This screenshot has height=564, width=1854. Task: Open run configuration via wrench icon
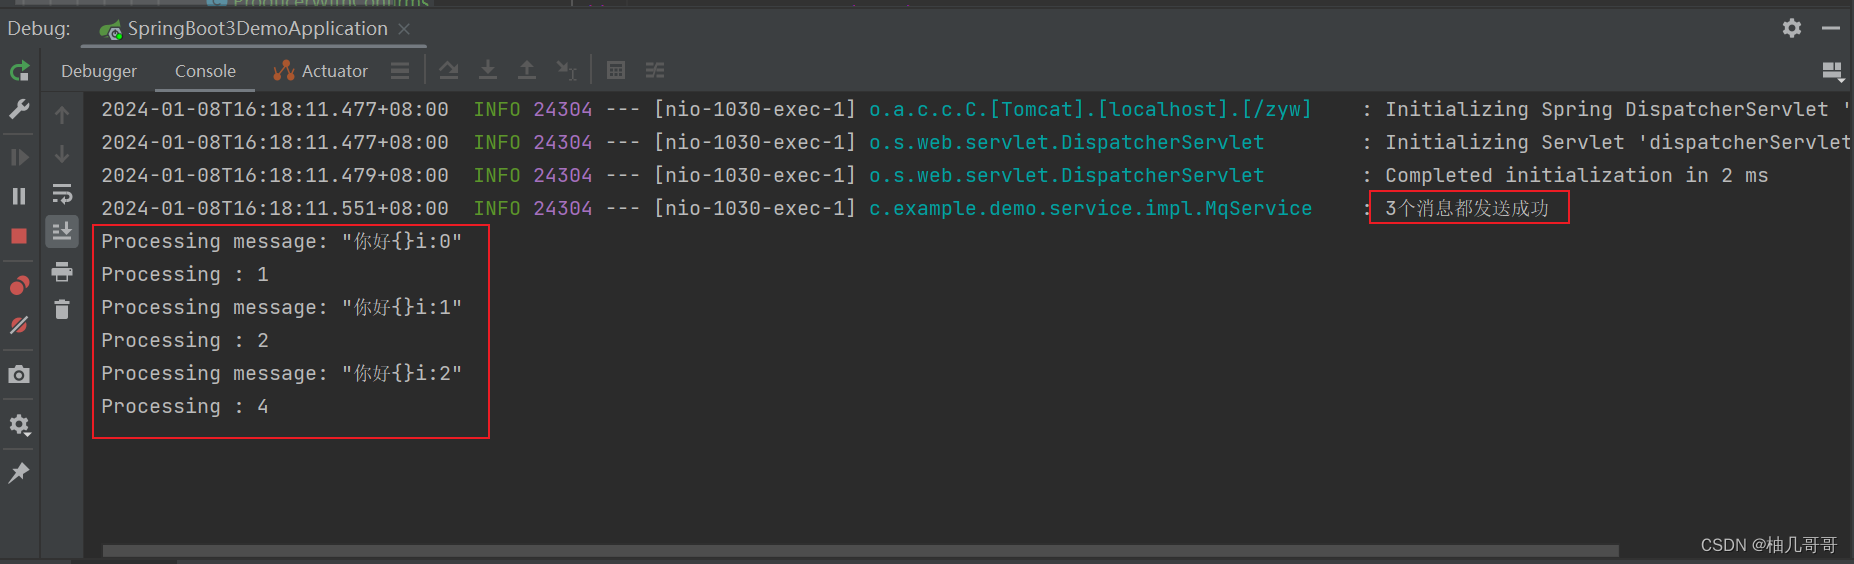pos(19,109)
